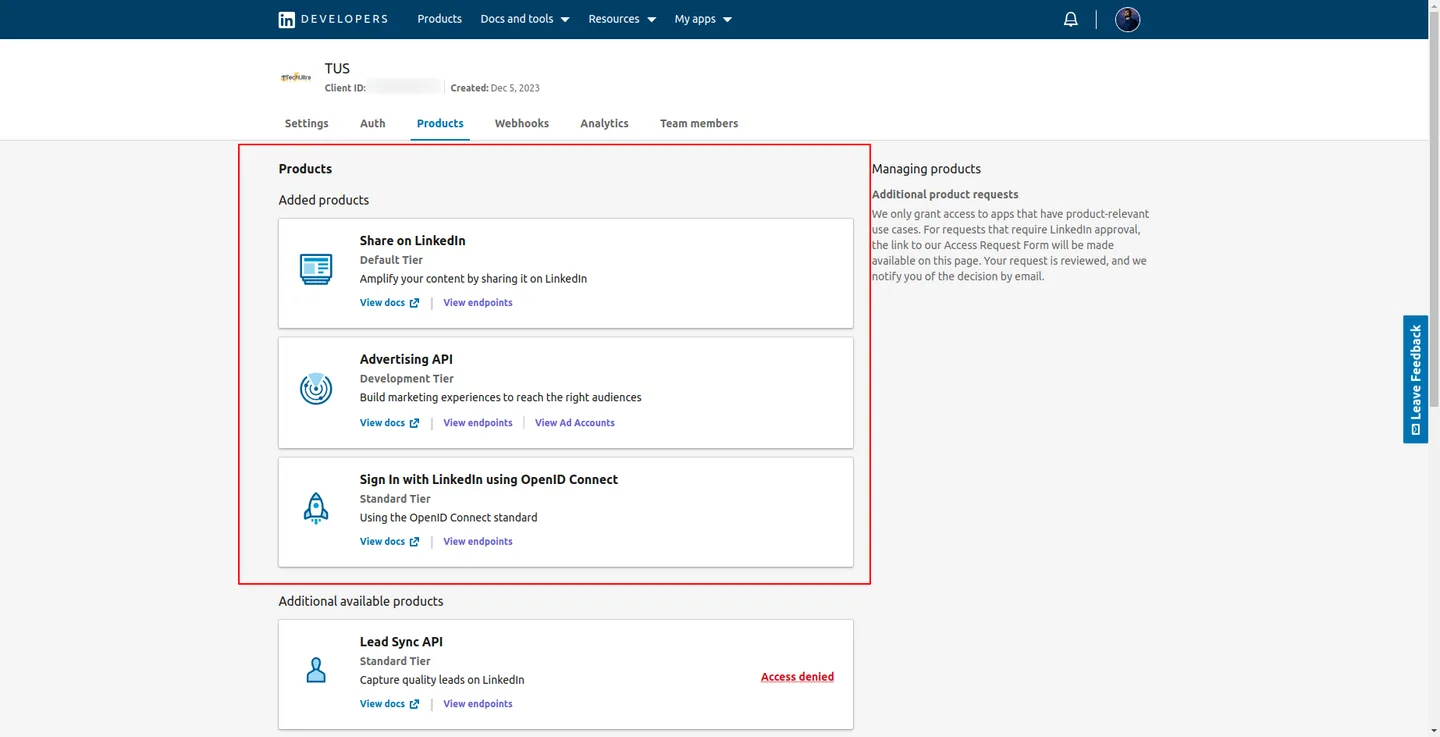Click the Additional available products heading
Image resolution: width=1440 pixels, height=737 pixels.
click(x=361, y=601)
